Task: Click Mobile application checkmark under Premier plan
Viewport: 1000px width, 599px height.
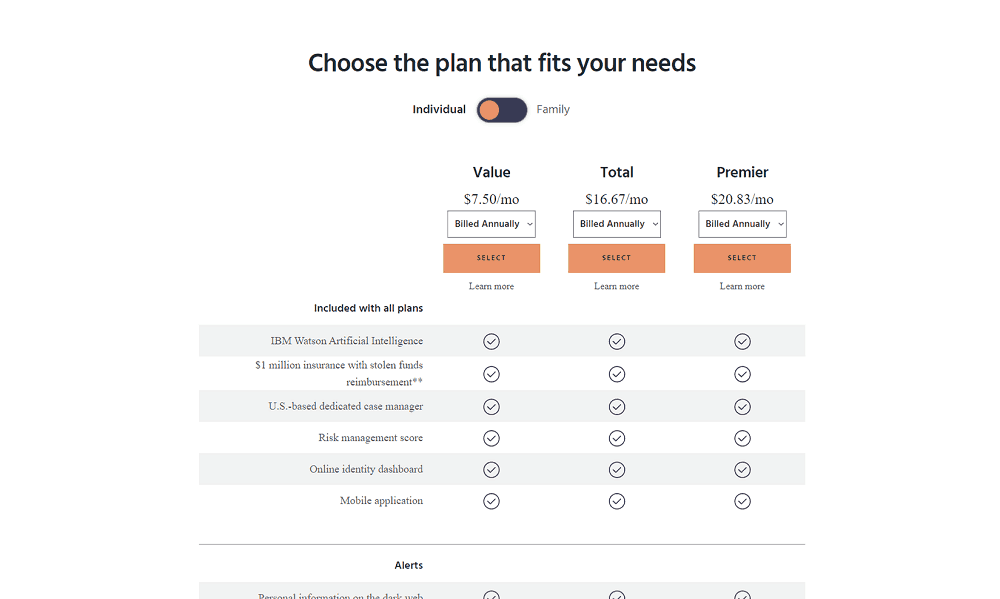Action: (742, 501)
